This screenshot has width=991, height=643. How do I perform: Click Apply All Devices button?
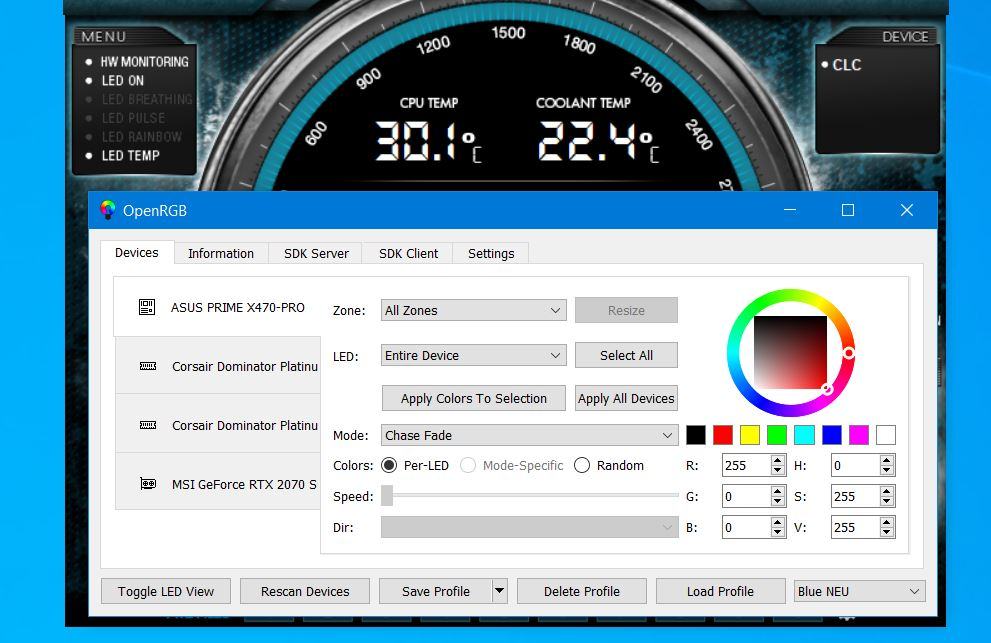[x=626, y=398]
